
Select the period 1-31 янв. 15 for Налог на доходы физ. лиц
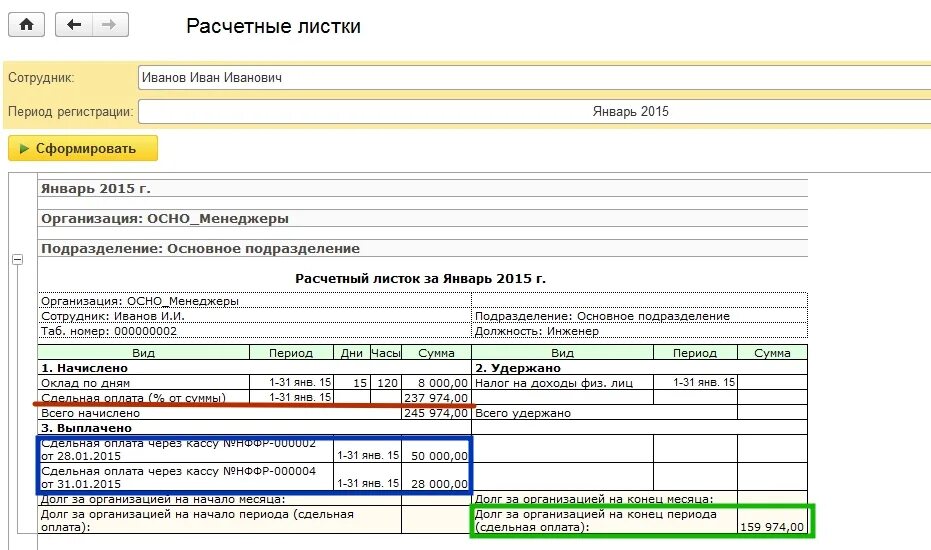(695, 383)
